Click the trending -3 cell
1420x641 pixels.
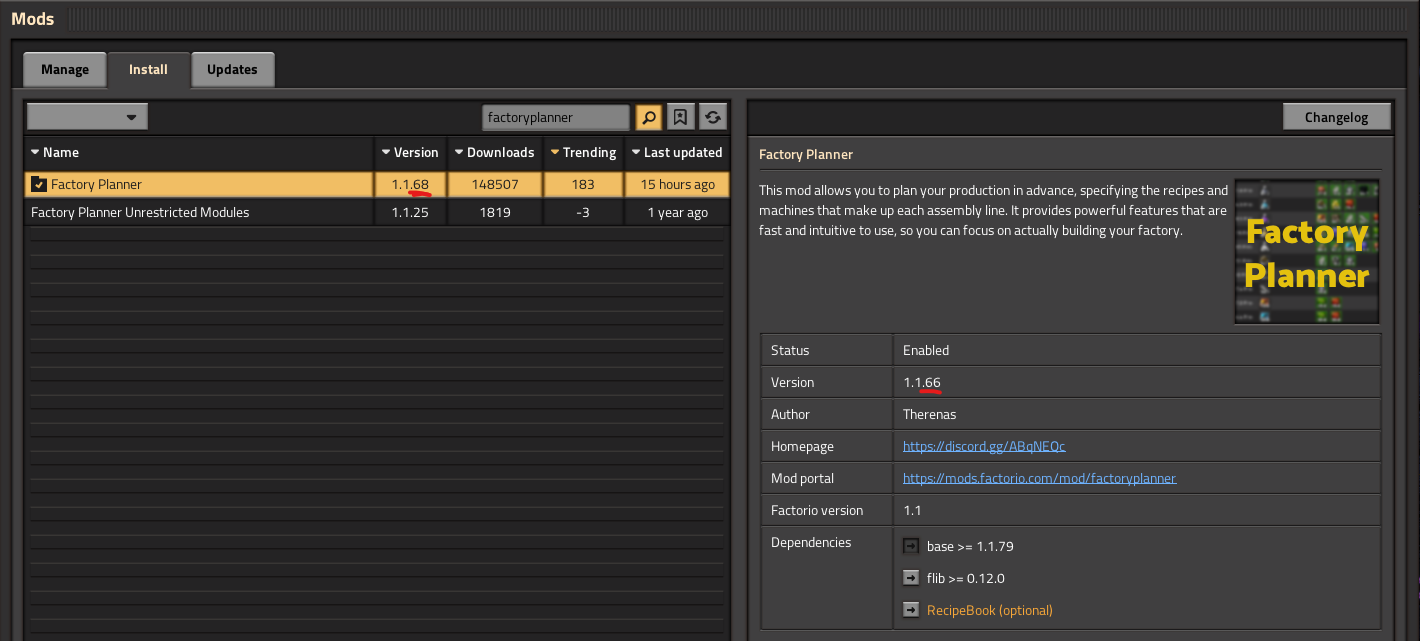(x=583, y=212)
